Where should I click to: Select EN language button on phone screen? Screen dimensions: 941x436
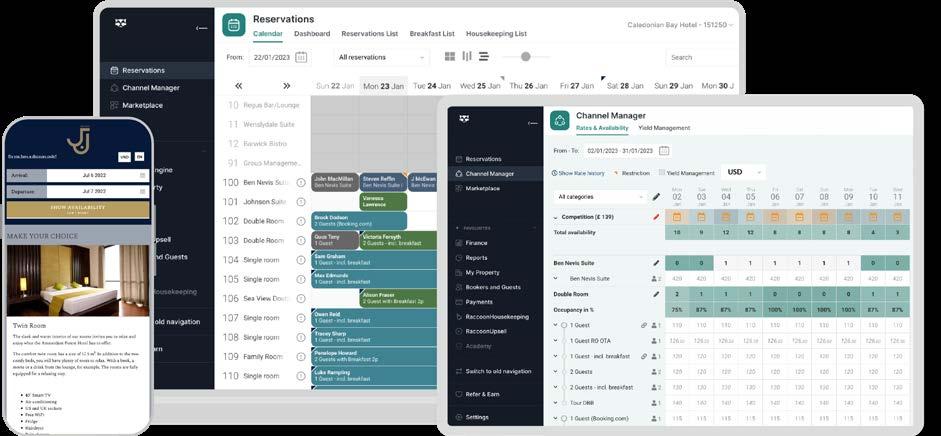[139, 157]
